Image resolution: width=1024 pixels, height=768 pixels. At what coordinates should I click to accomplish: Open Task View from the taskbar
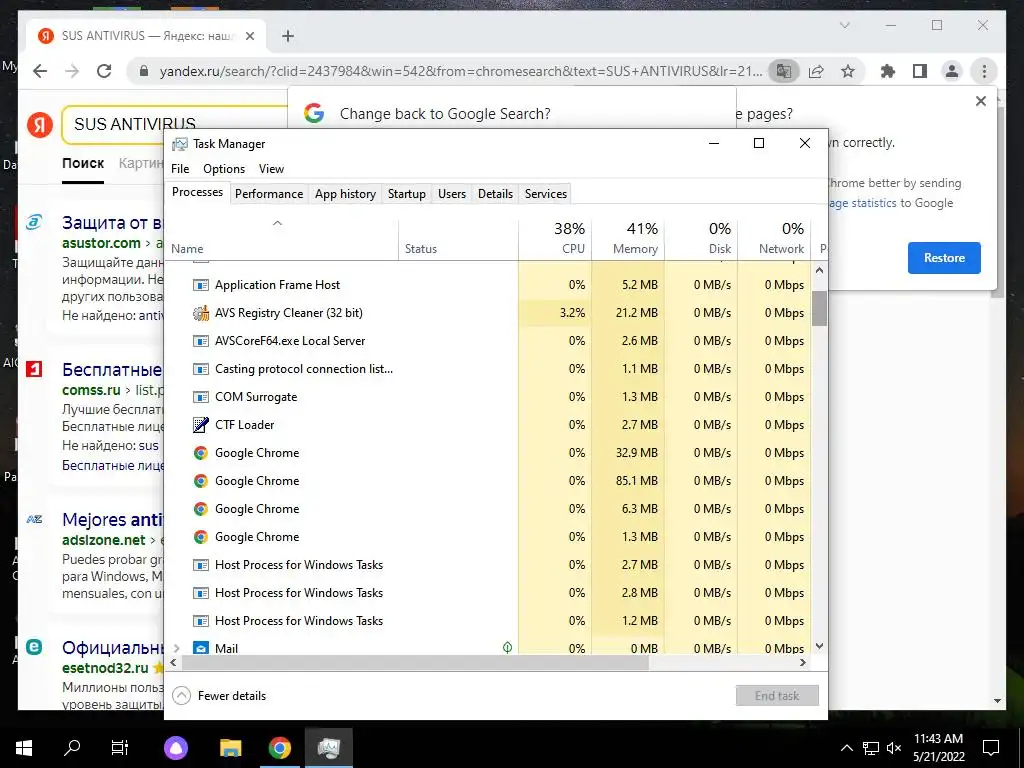(120, 748)
